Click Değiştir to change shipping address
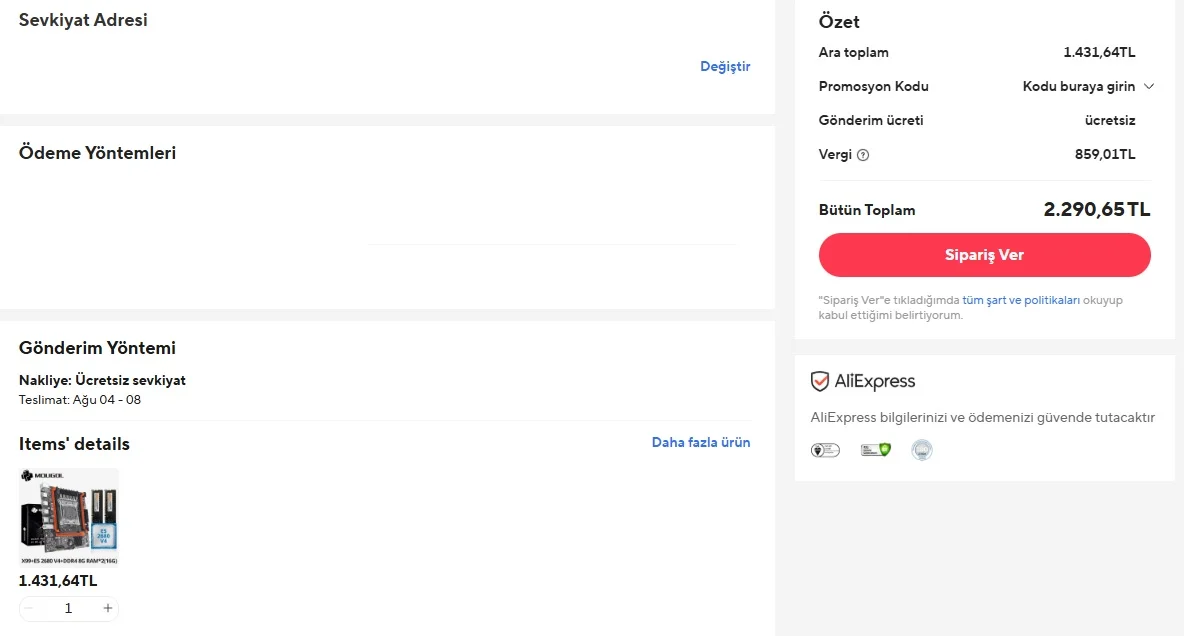This screenshot has height=636, width=1184. tap(725, 67)
